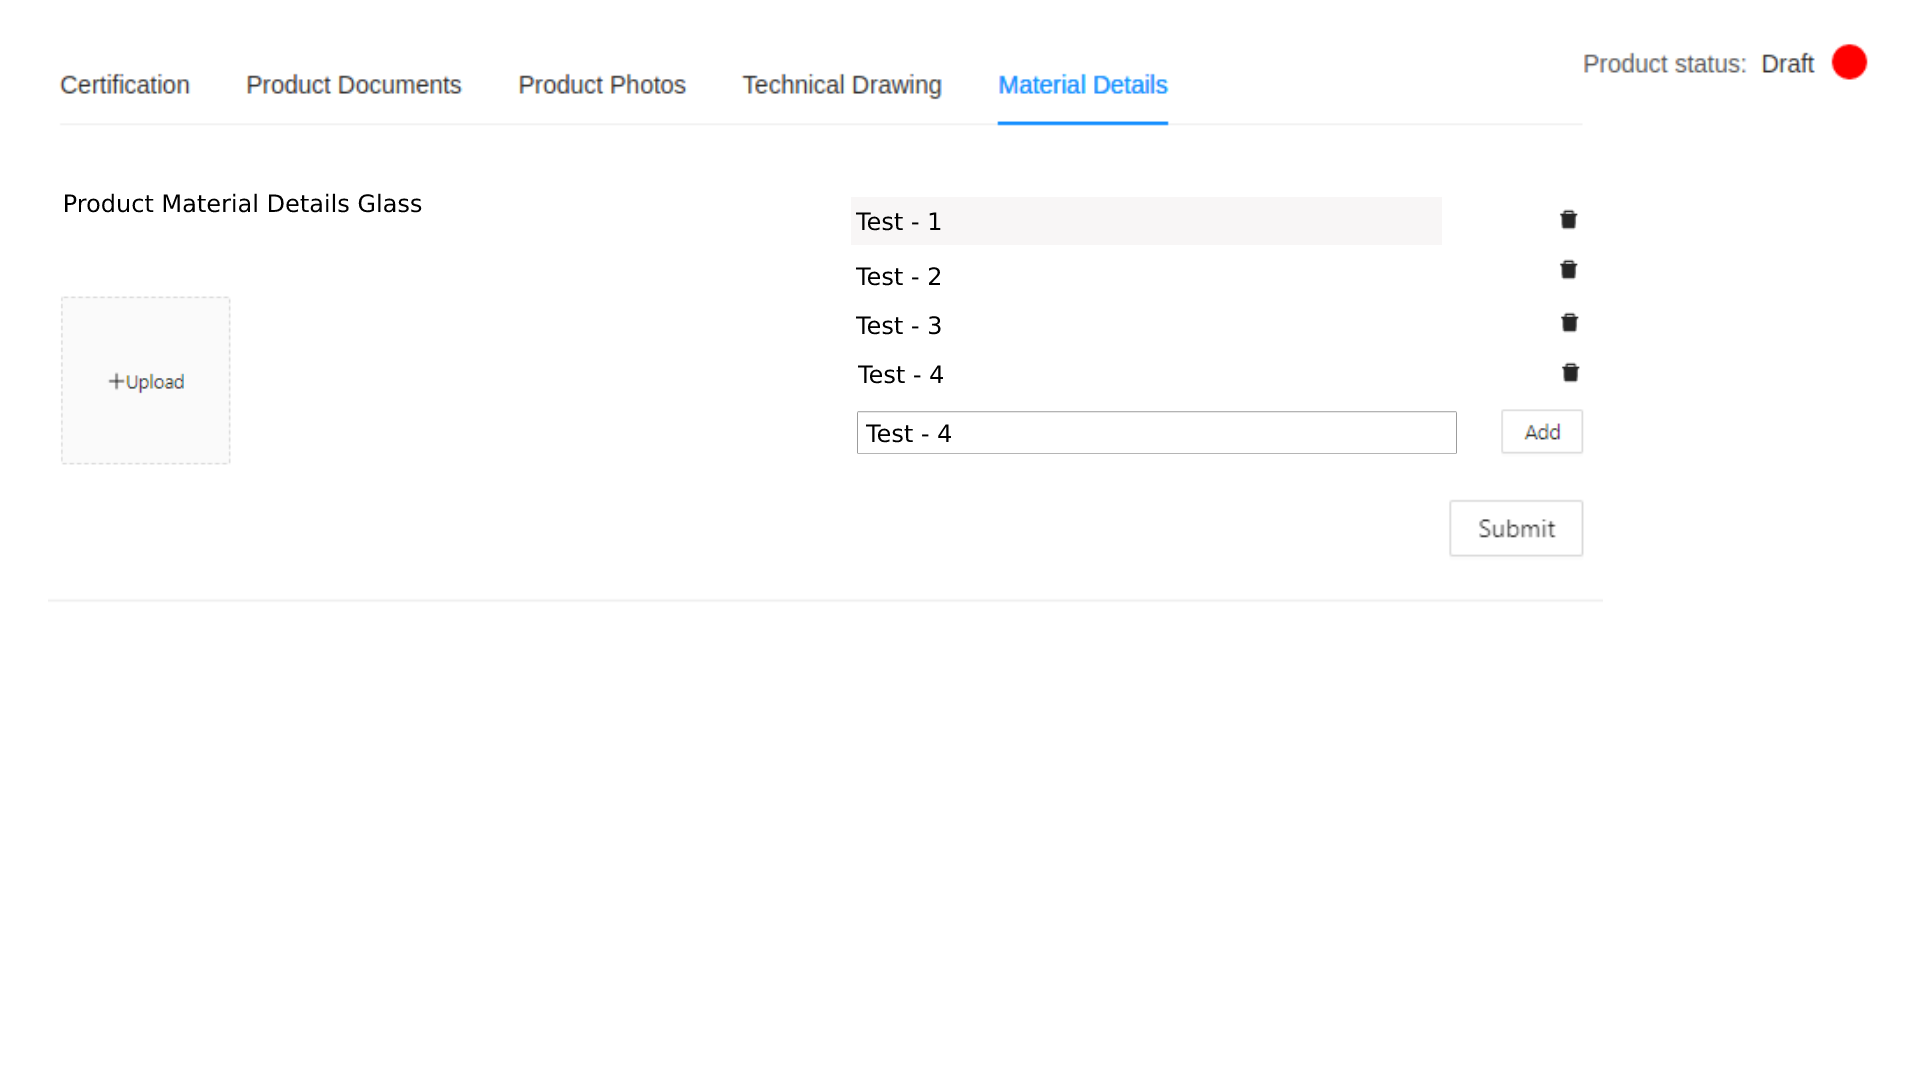This screenshot has height=1080, width=1920.
Task: Open the Technical Drawing tab
Action: 842,85
